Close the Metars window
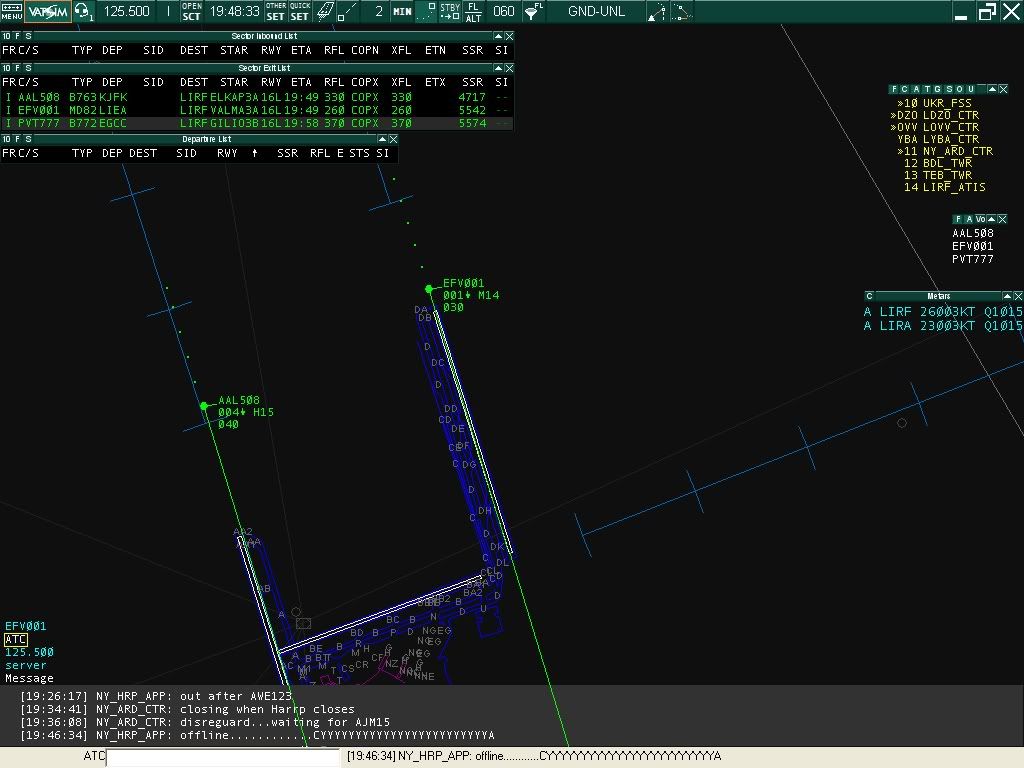Screen dimensions: 1024x768 click(1018, 296)
